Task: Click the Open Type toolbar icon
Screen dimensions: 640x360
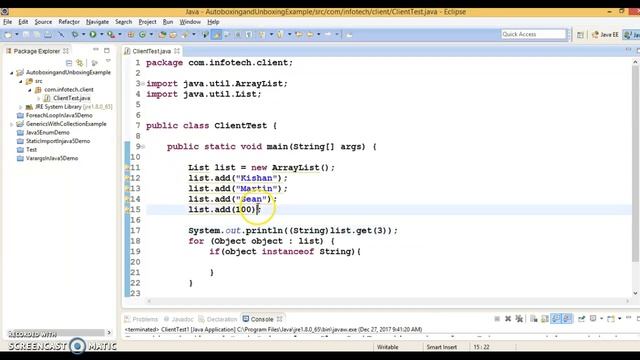Action: pos(162,35)
